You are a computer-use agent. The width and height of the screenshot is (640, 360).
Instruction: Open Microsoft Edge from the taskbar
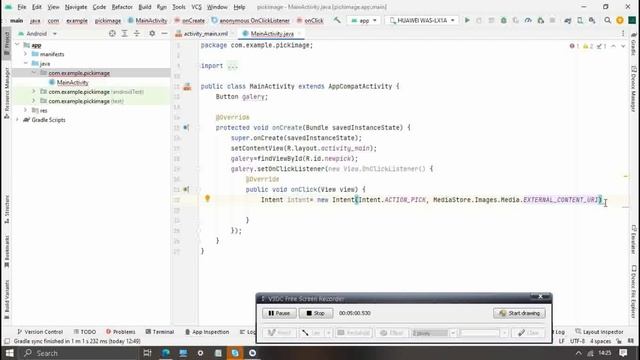(x=166, y=353)
